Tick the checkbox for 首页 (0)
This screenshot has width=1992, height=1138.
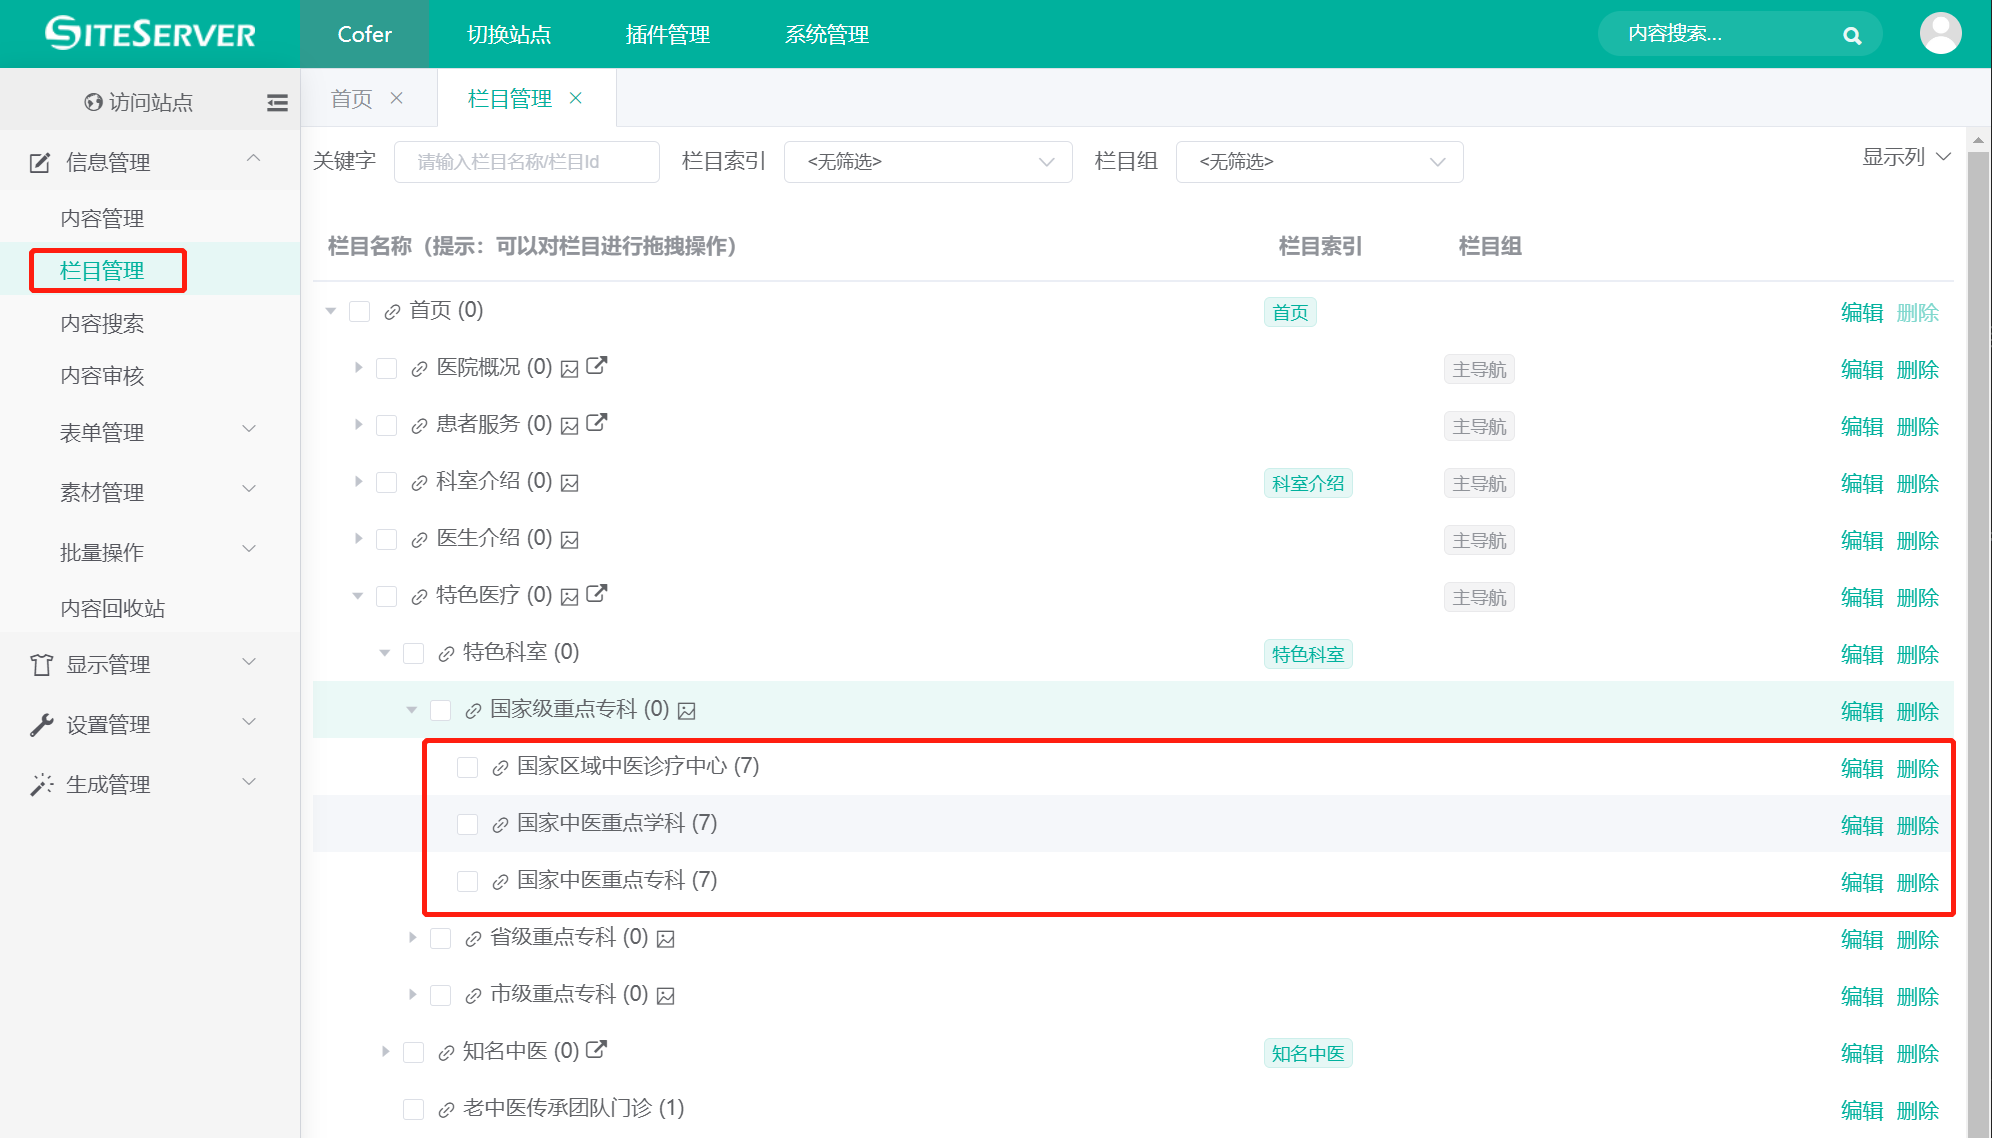pyautogui.click(x=360, y=312)
